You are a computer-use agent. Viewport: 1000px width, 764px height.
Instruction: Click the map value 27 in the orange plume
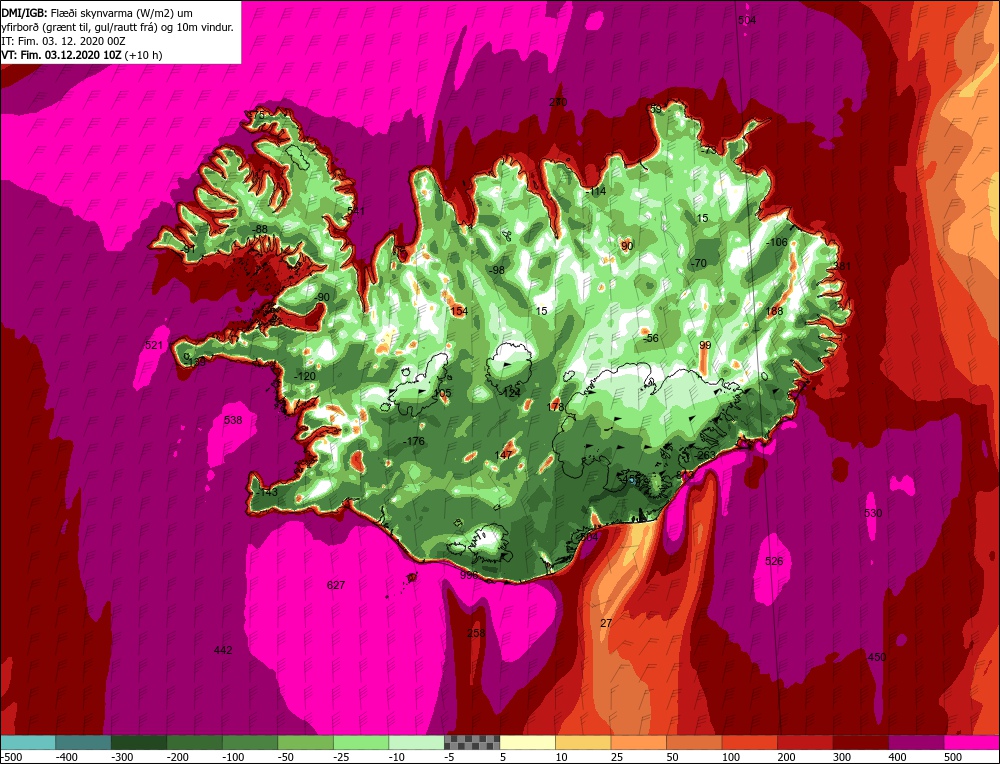606,623
